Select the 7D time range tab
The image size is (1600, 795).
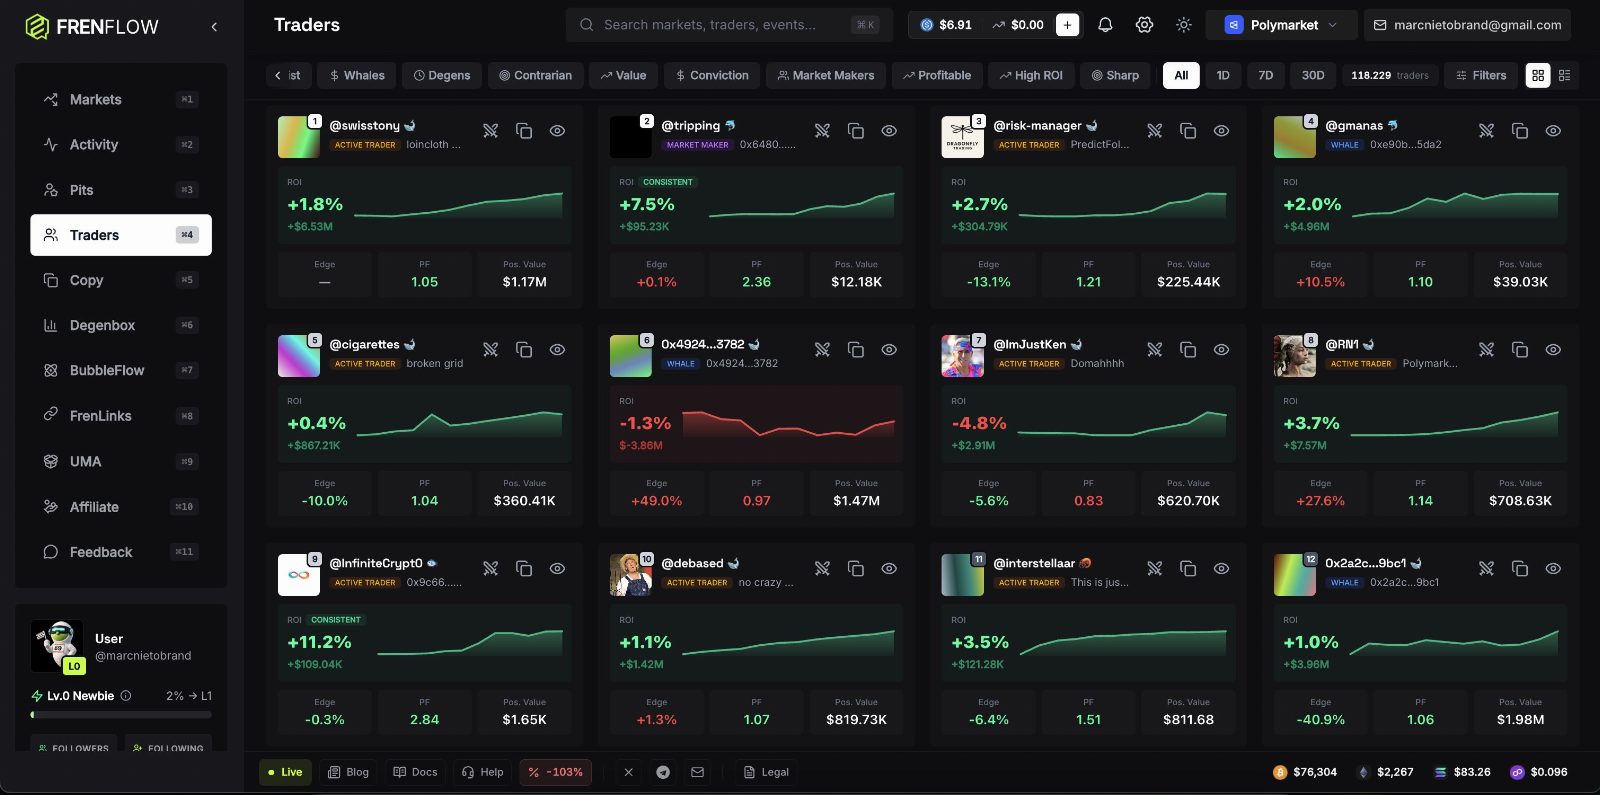[x=1266, y=75]
